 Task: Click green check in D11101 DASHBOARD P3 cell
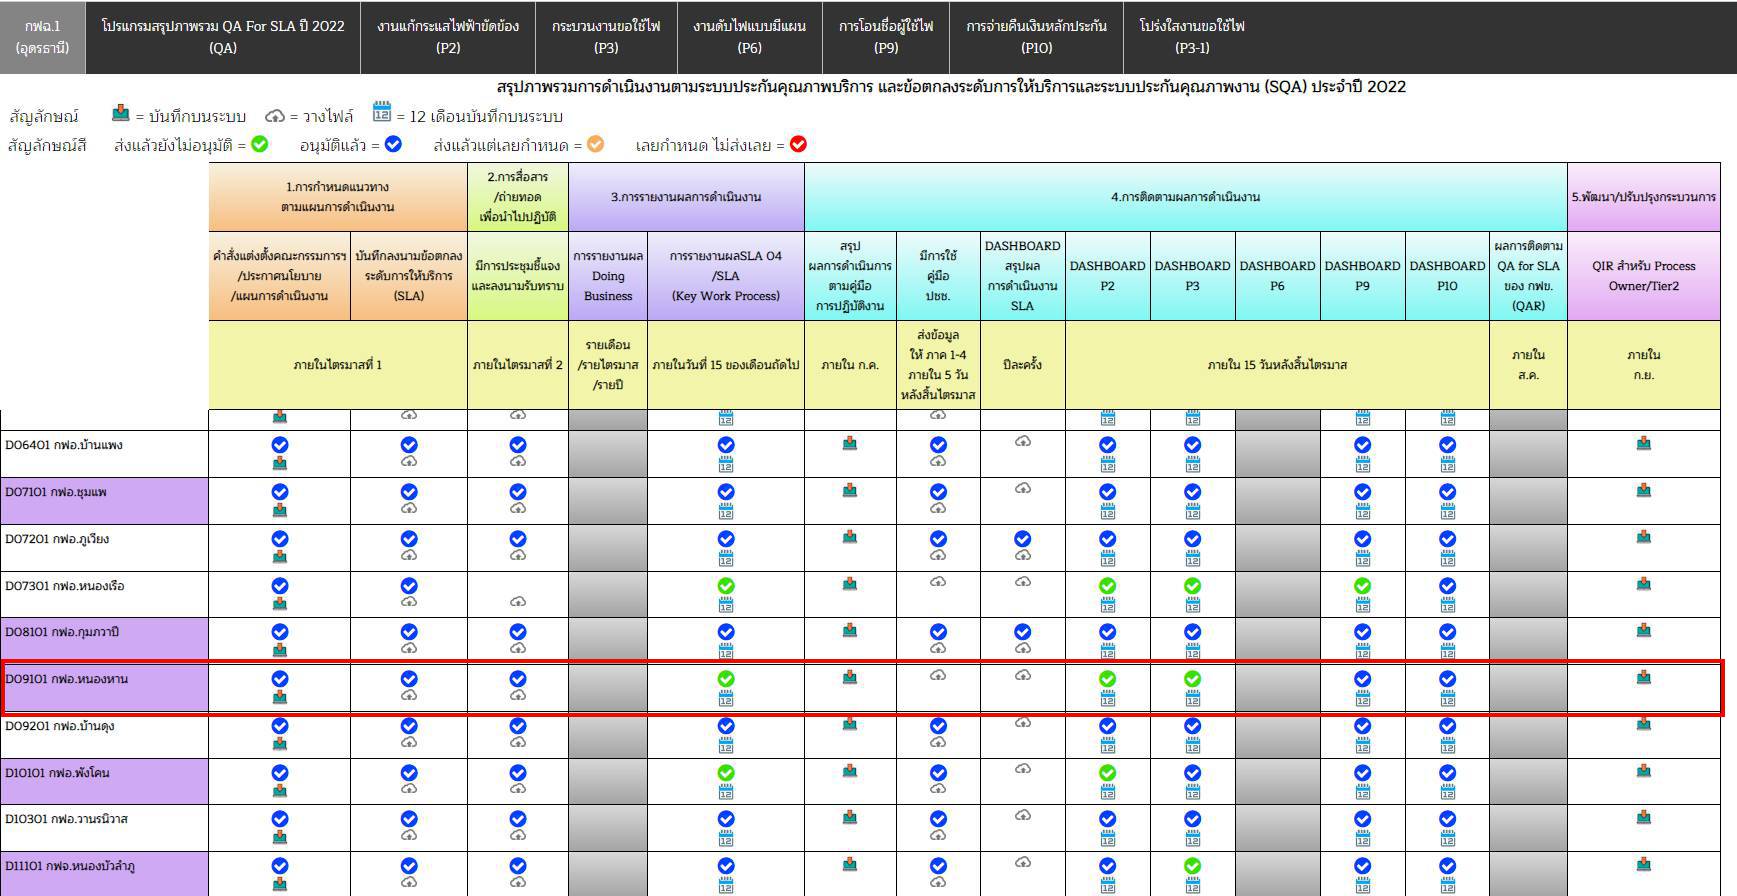point(1192,866)
